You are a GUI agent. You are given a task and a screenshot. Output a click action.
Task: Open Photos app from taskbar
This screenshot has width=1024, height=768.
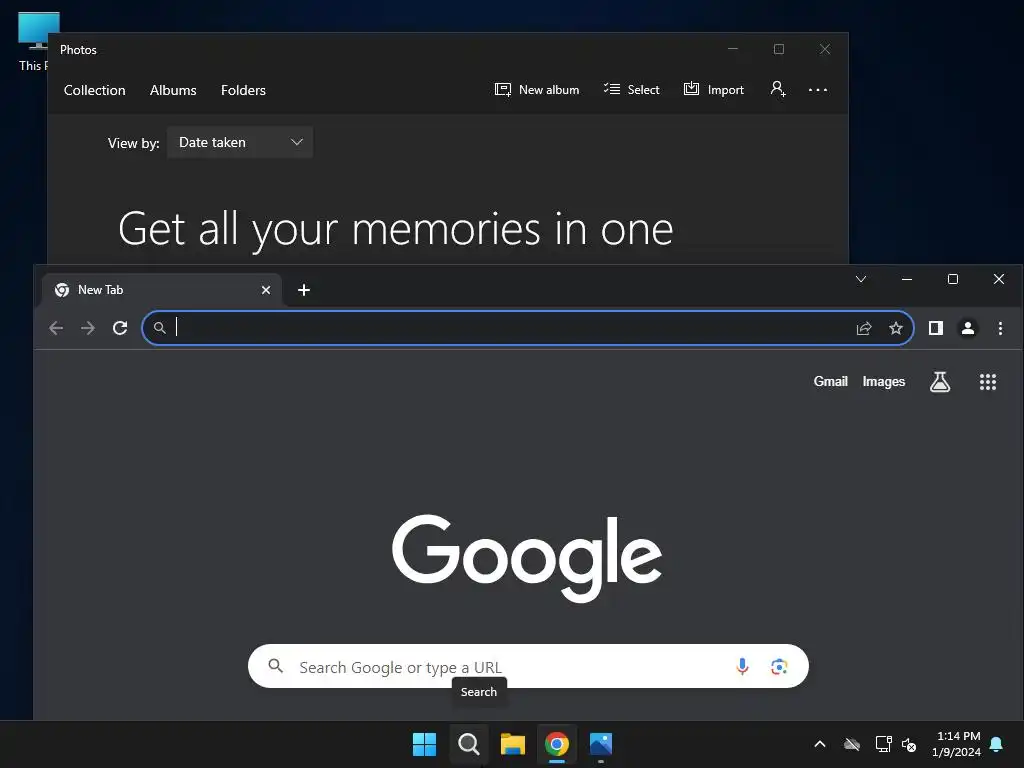click(601, 744)
